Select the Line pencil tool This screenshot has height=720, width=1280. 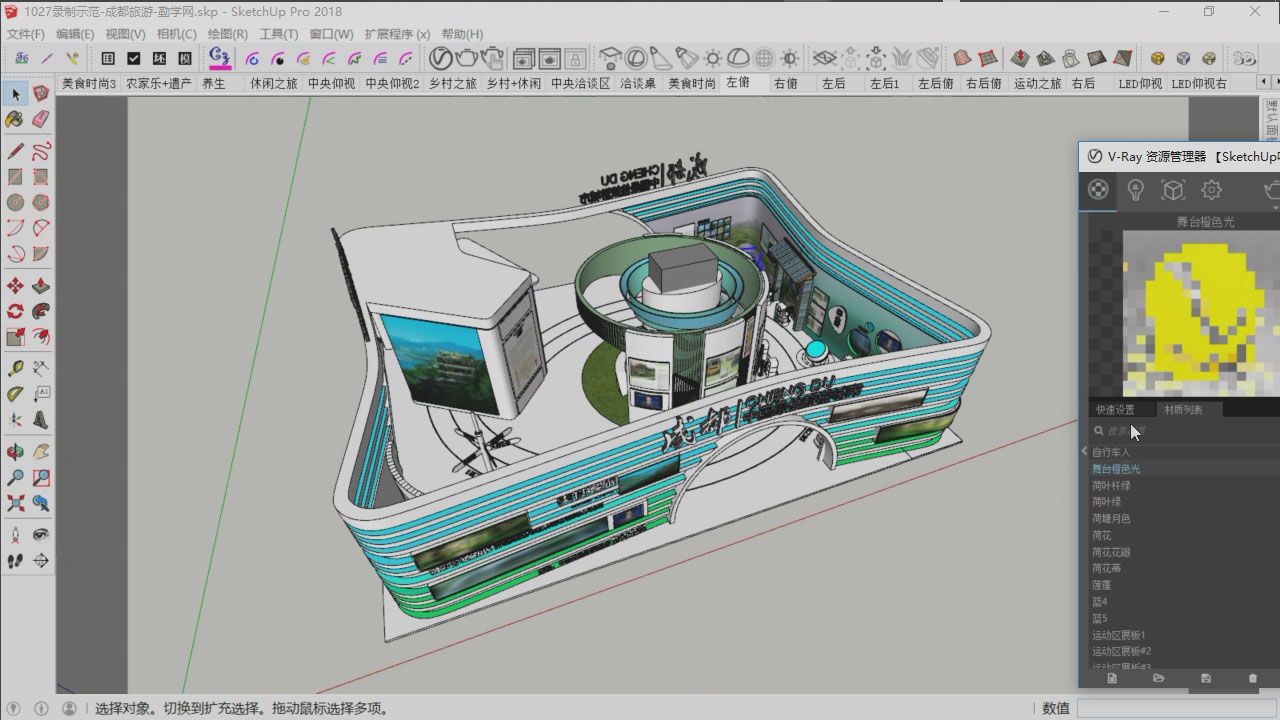point(15,152)
